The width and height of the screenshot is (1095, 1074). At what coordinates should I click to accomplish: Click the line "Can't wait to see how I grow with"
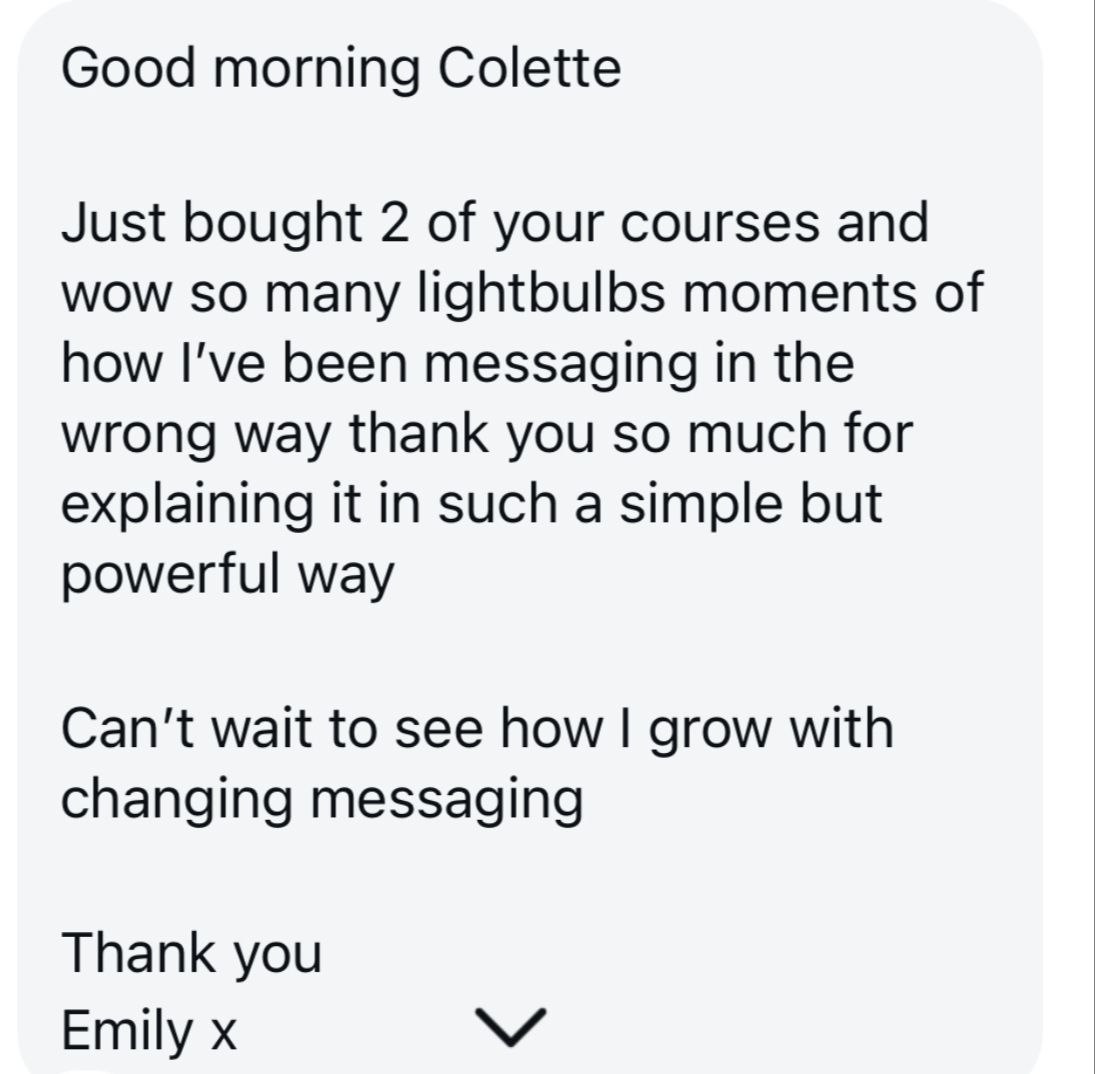(477, 728)
